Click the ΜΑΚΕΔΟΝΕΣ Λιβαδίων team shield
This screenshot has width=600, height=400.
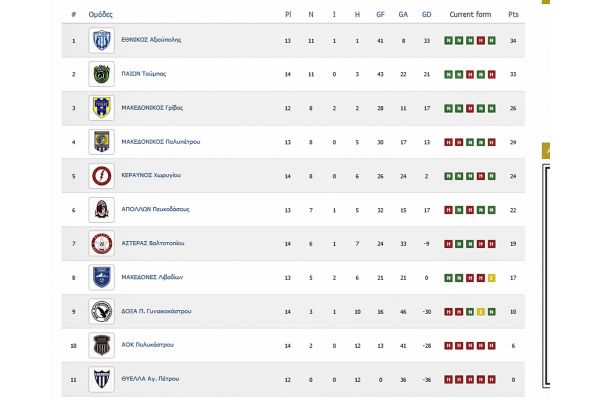point(100,277)
